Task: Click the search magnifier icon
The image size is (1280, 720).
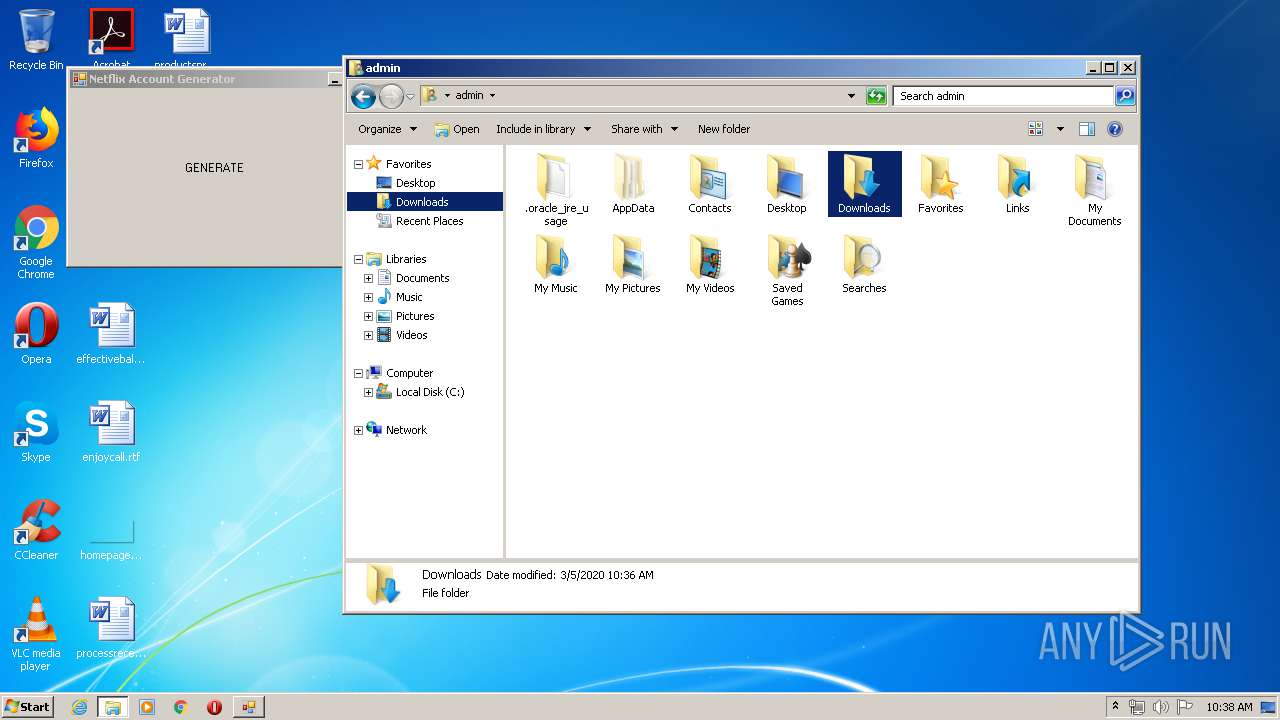Action: tap(1125, 96)
